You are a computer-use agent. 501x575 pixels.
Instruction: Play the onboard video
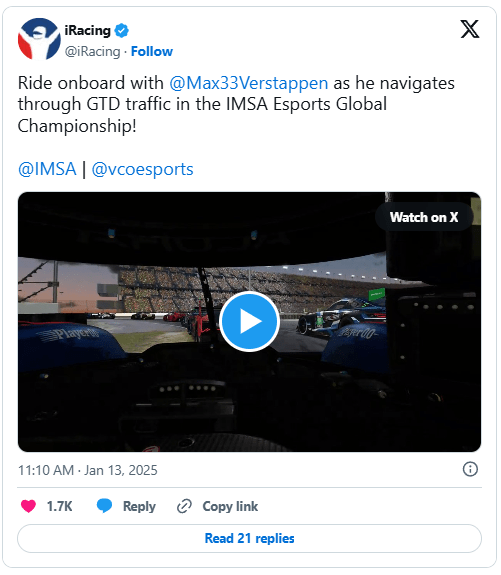coord(249,322)
